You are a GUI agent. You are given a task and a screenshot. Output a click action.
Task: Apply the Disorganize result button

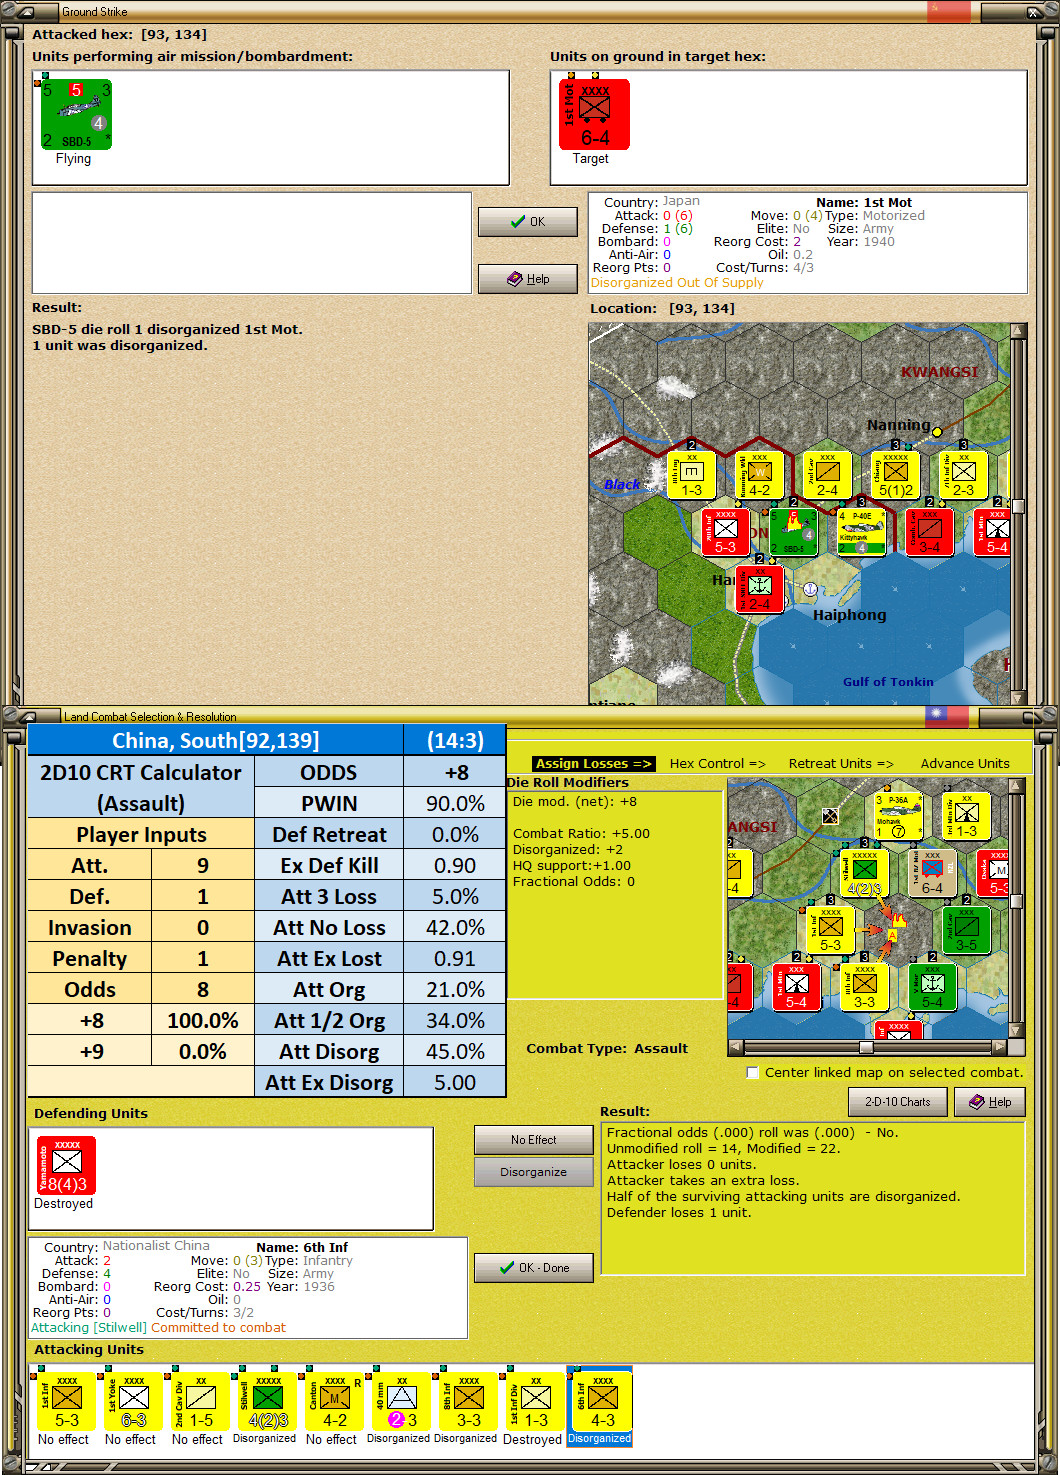pyautogui.click(x=534, y=1172)
